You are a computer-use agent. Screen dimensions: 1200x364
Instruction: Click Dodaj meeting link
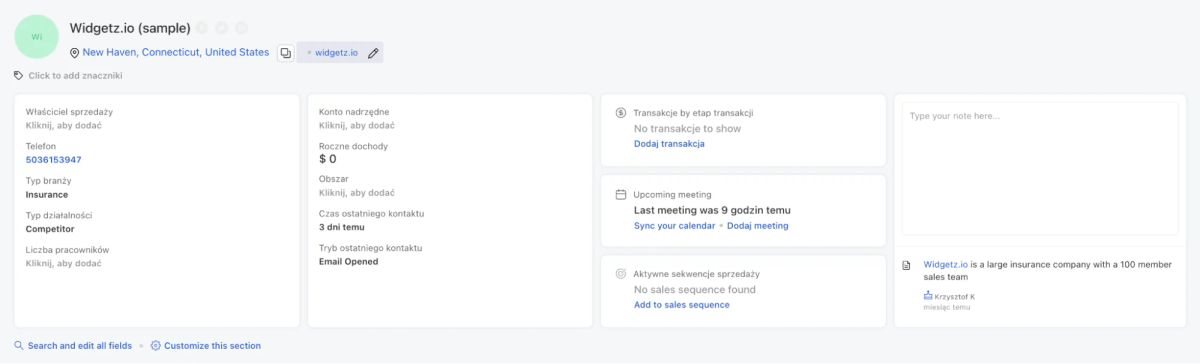pos(757,225)
